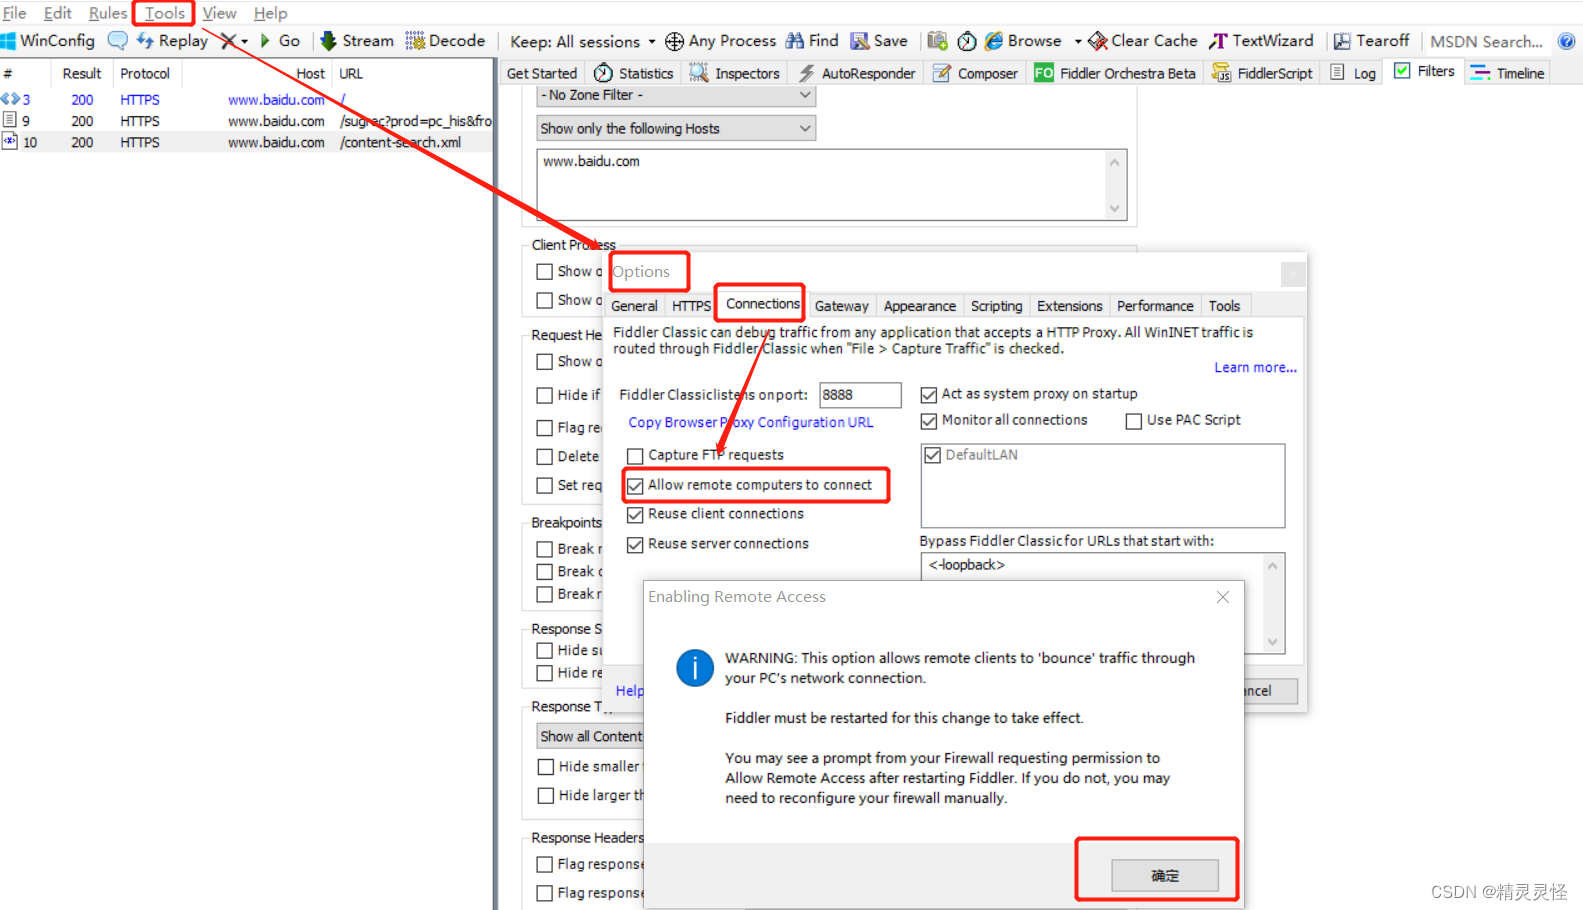Viewport: 1583px width, 910px height.
Task: Toggle Reuse server connections checkbox
Action: (x=635, y=545)
